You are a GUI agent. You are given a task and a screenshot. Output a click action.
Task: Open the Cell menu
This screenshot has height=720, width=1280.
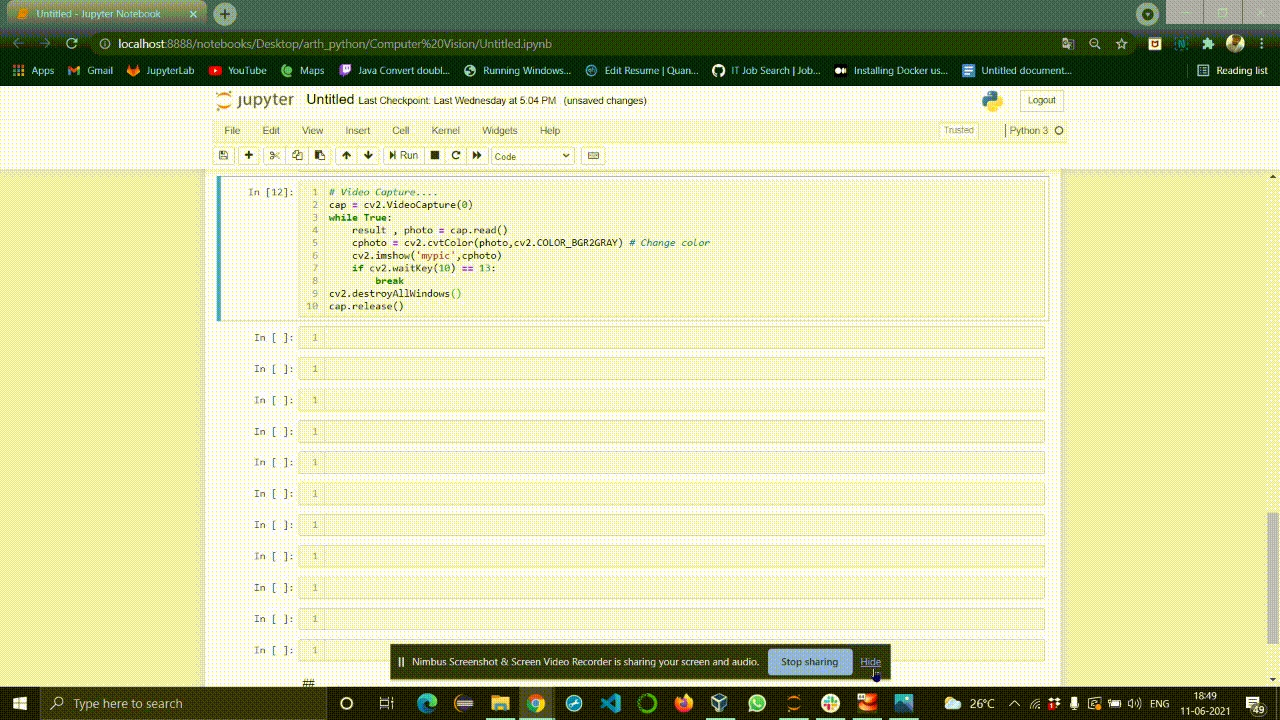(x=401, y=131)
